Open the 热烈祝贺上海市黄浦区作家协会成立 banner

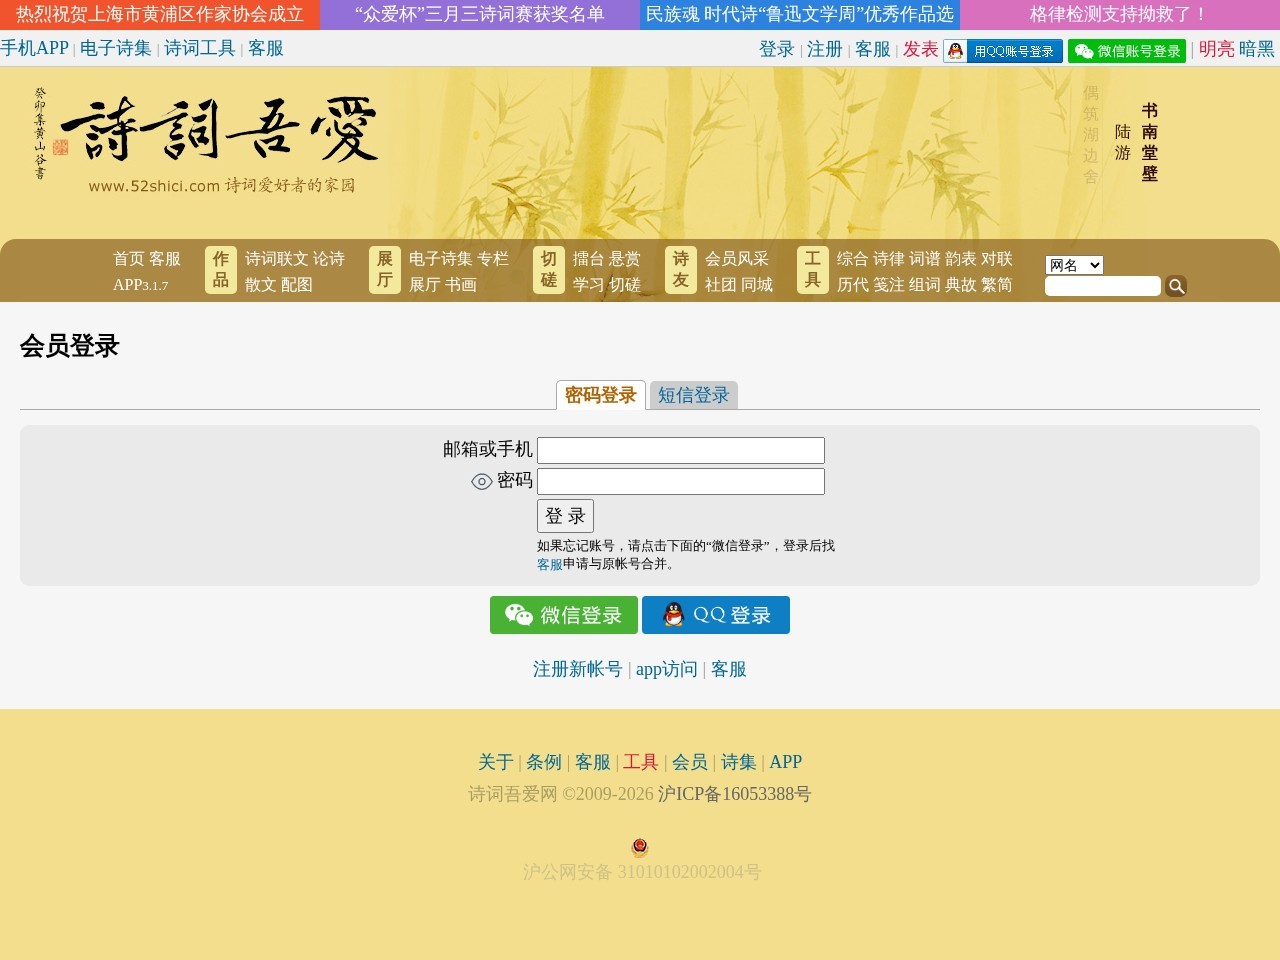[x=160, y=14]
